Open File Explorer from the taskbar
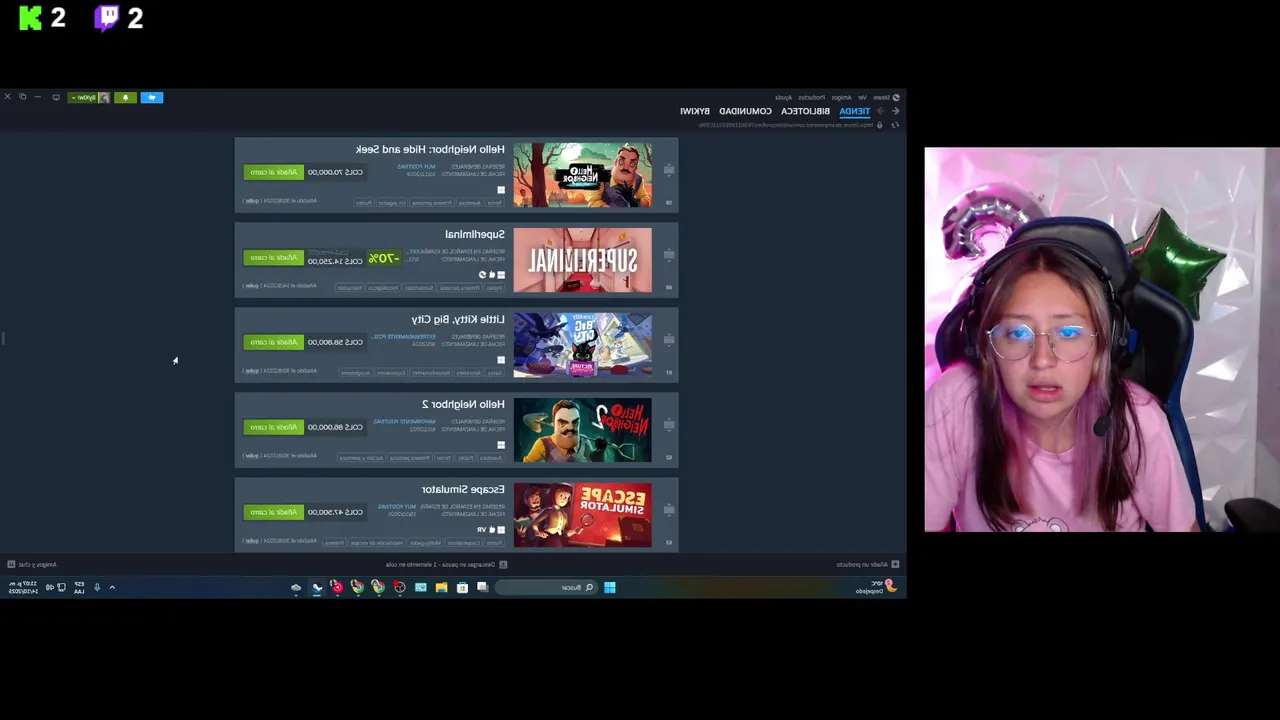Screen dimensions: 1280x720 441,587
